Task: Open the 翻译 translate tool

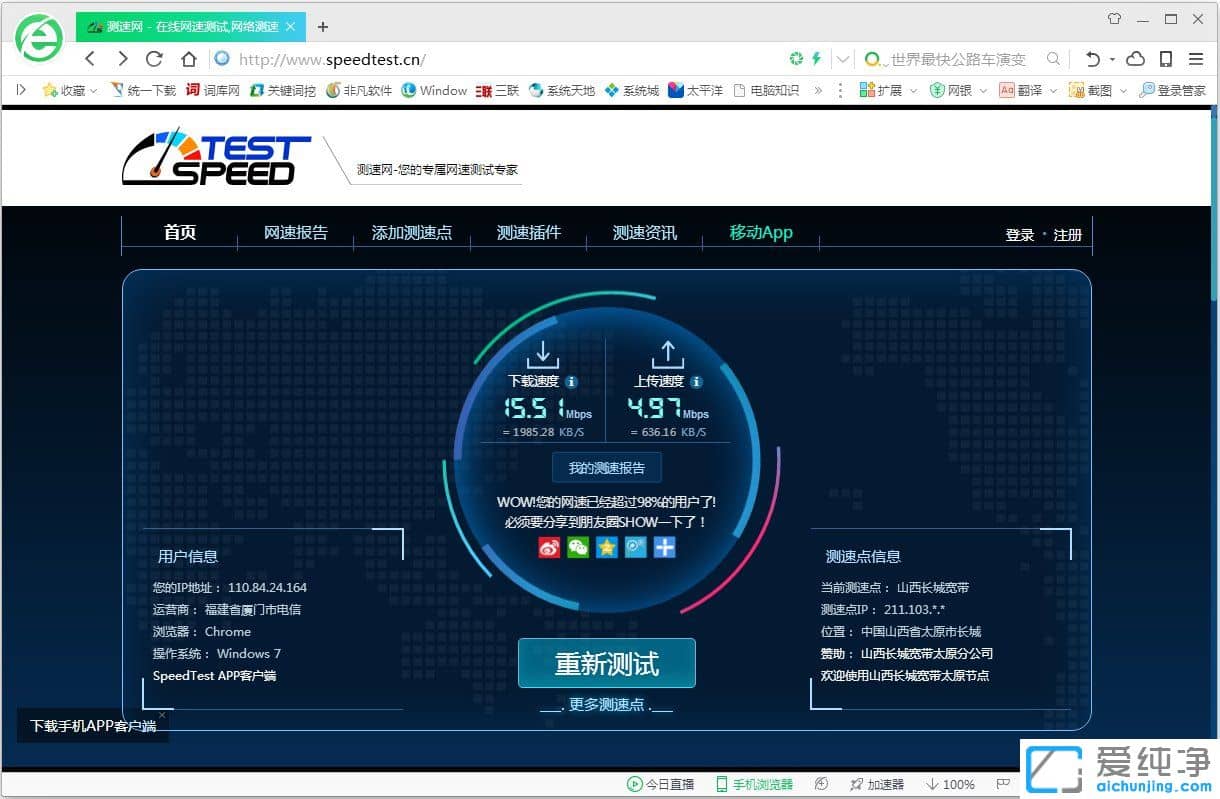Action: [x=1027, y=89]
